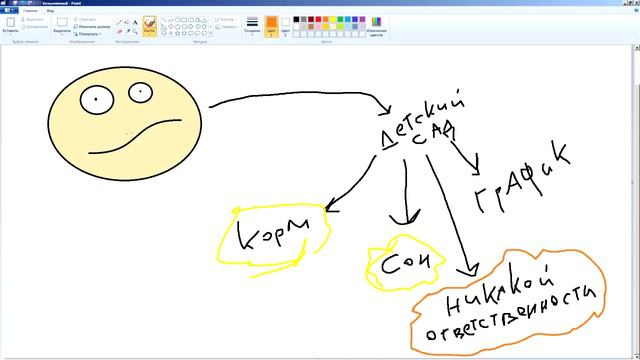The image size is (640, 360).
Task: Activate the Цвет 2 background color
Action: click(285, 26)
